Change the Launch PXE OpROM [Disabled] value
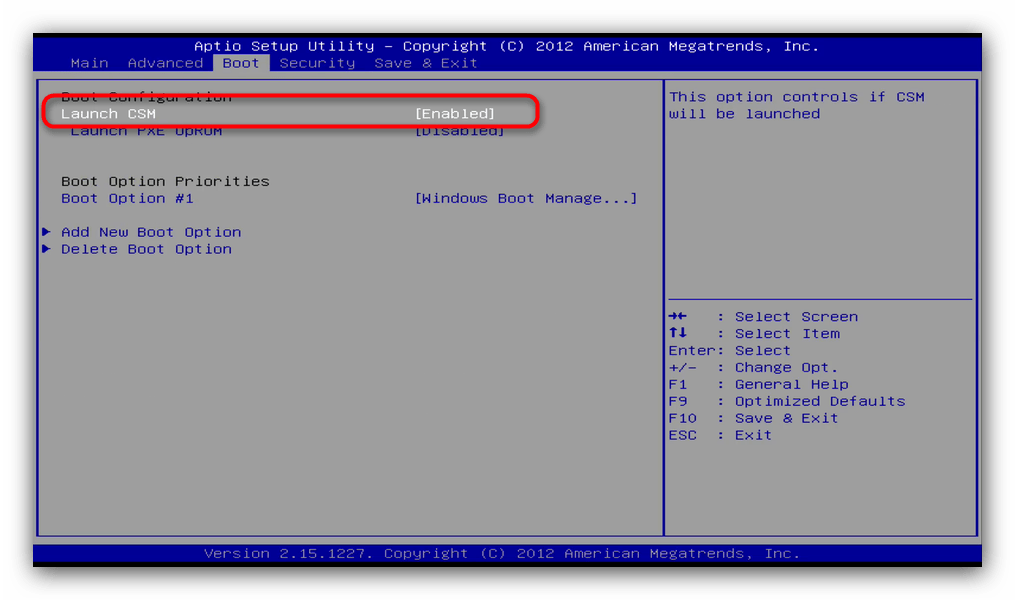 click(460, 131)
